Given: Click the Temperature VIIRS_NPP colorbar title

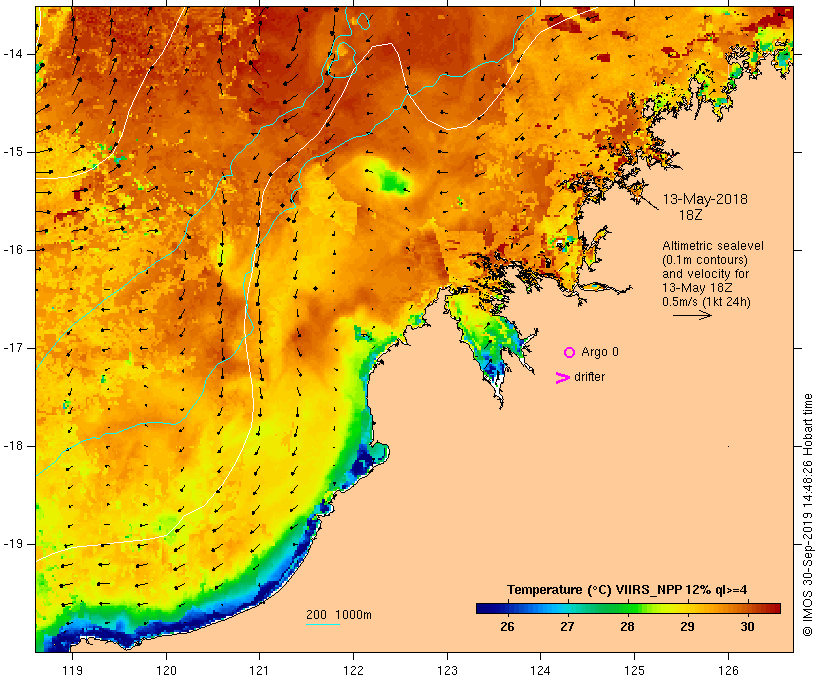Looking at the screenshot, I should 627,590.
